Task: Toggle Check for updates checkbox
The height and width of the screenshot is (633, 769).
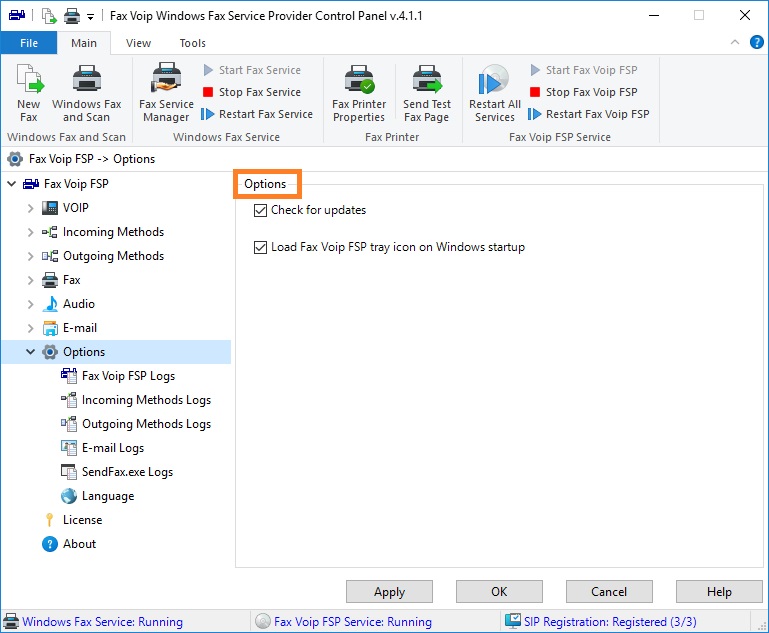Action: (x=260, y=210)
